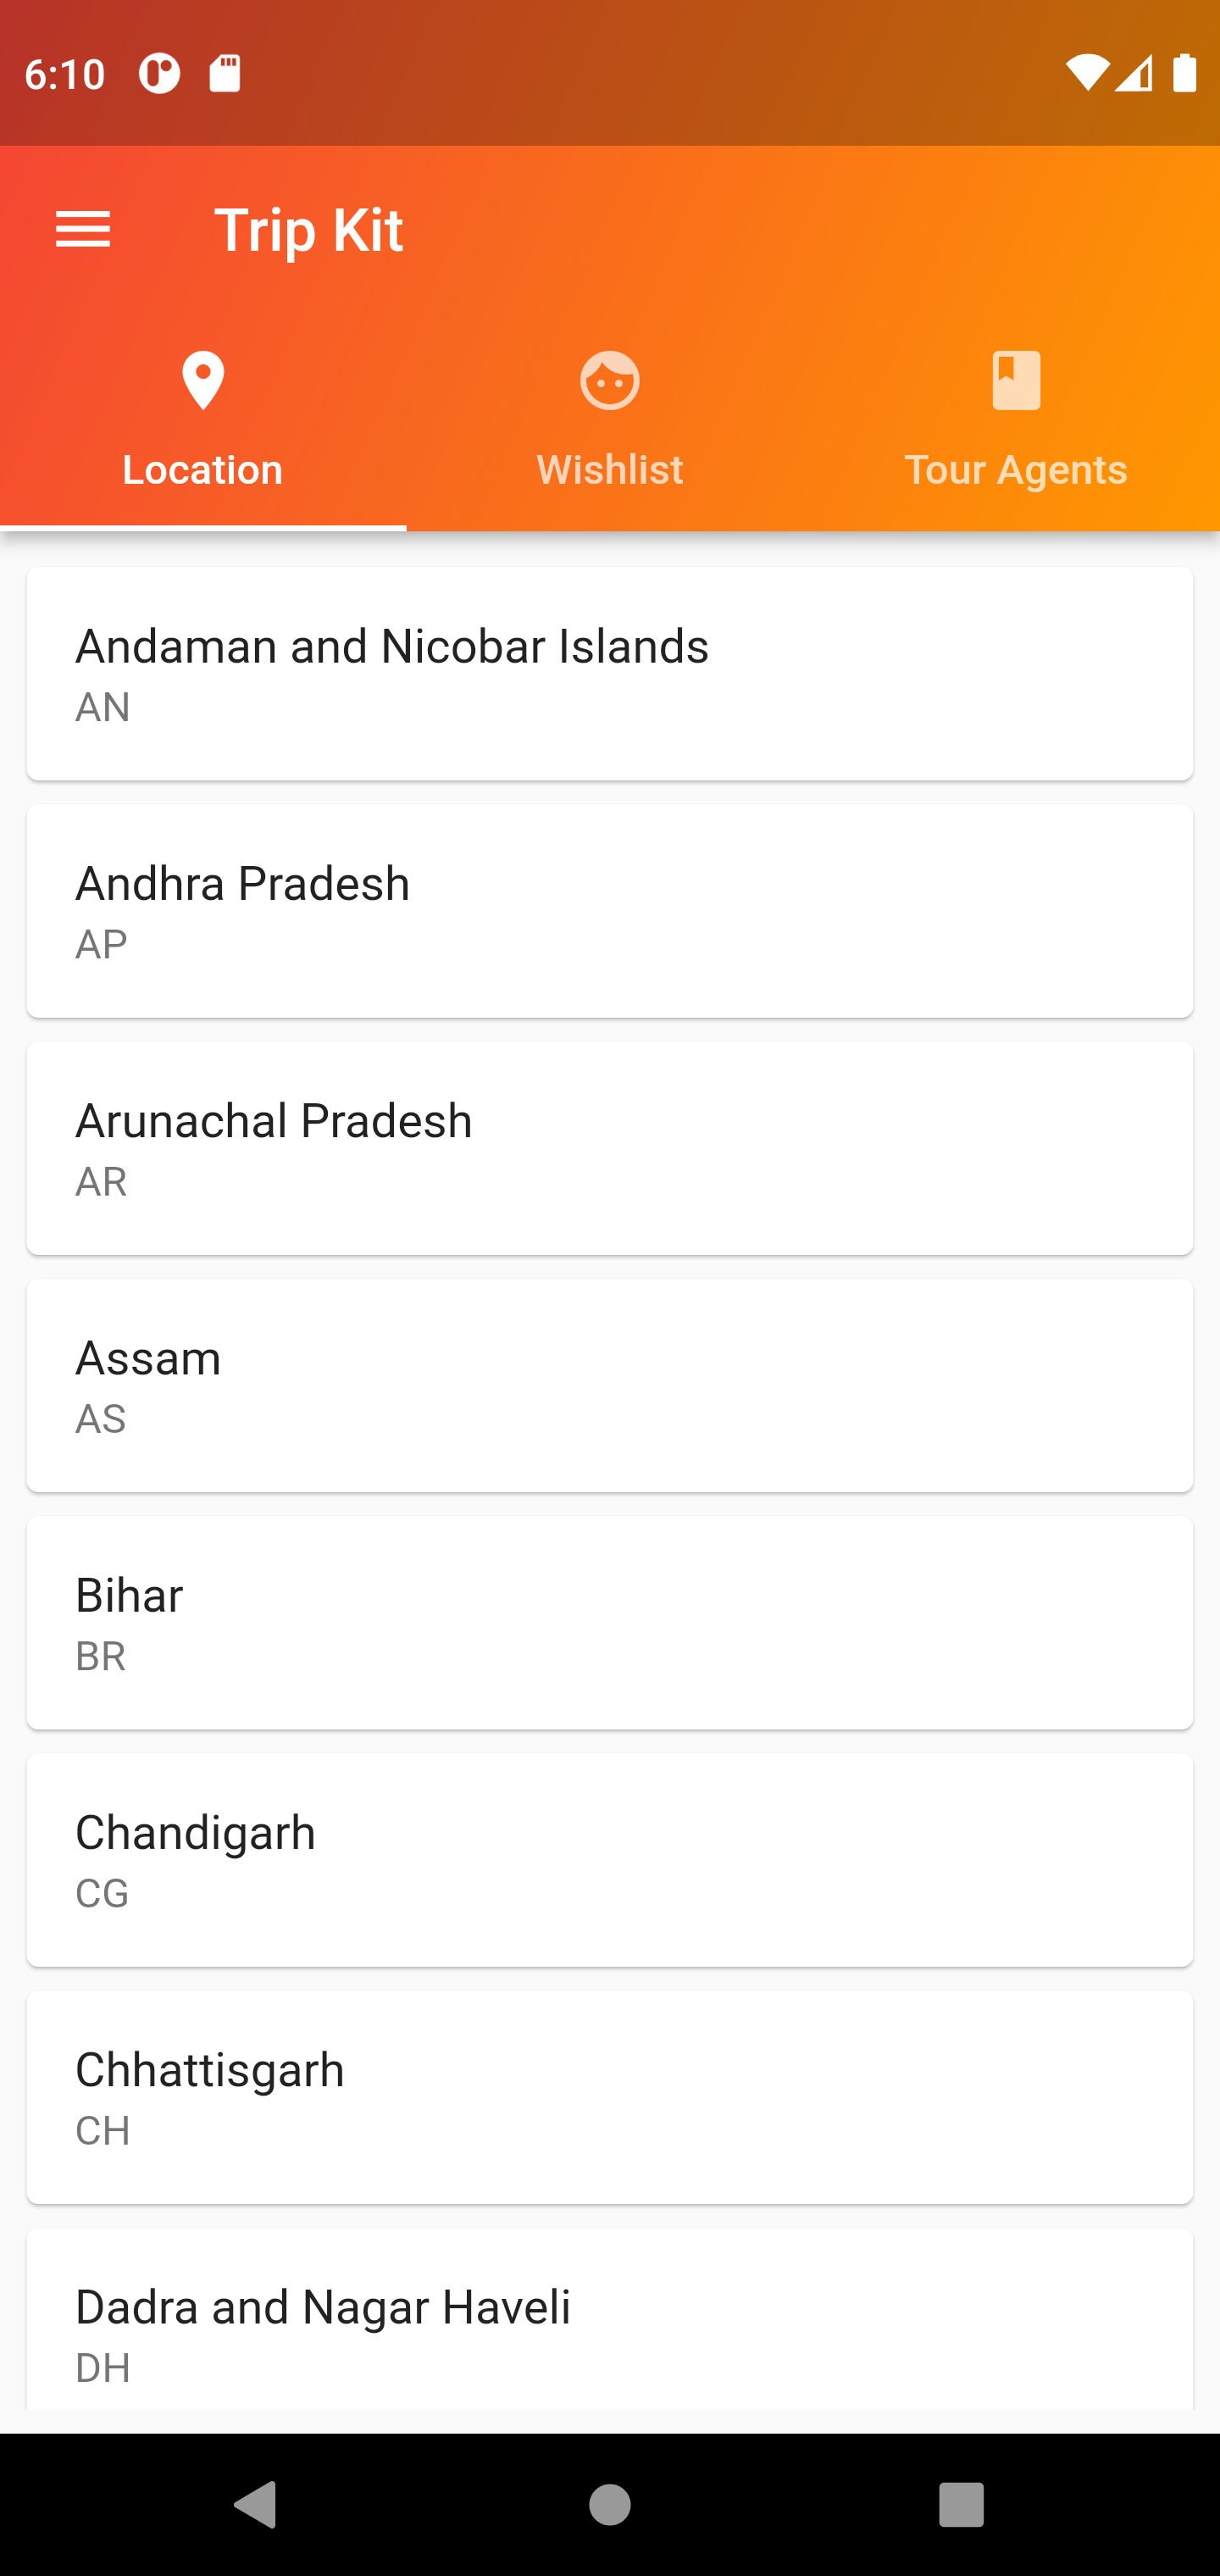Open the Bihar location card

[x=610, y=1622]
